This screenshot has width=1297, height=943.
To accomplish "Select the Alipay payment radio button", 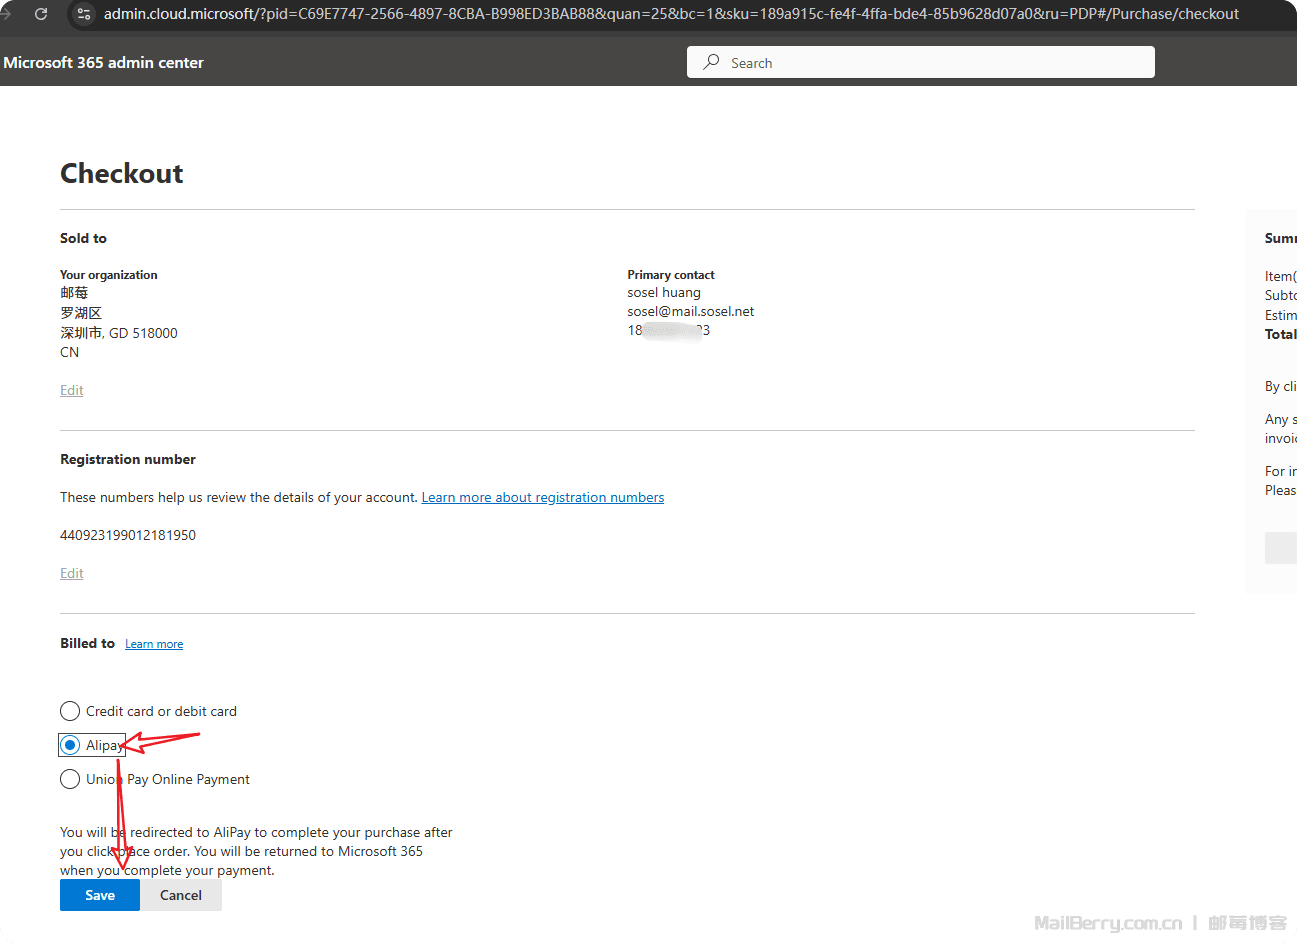I will coord(70,745).
